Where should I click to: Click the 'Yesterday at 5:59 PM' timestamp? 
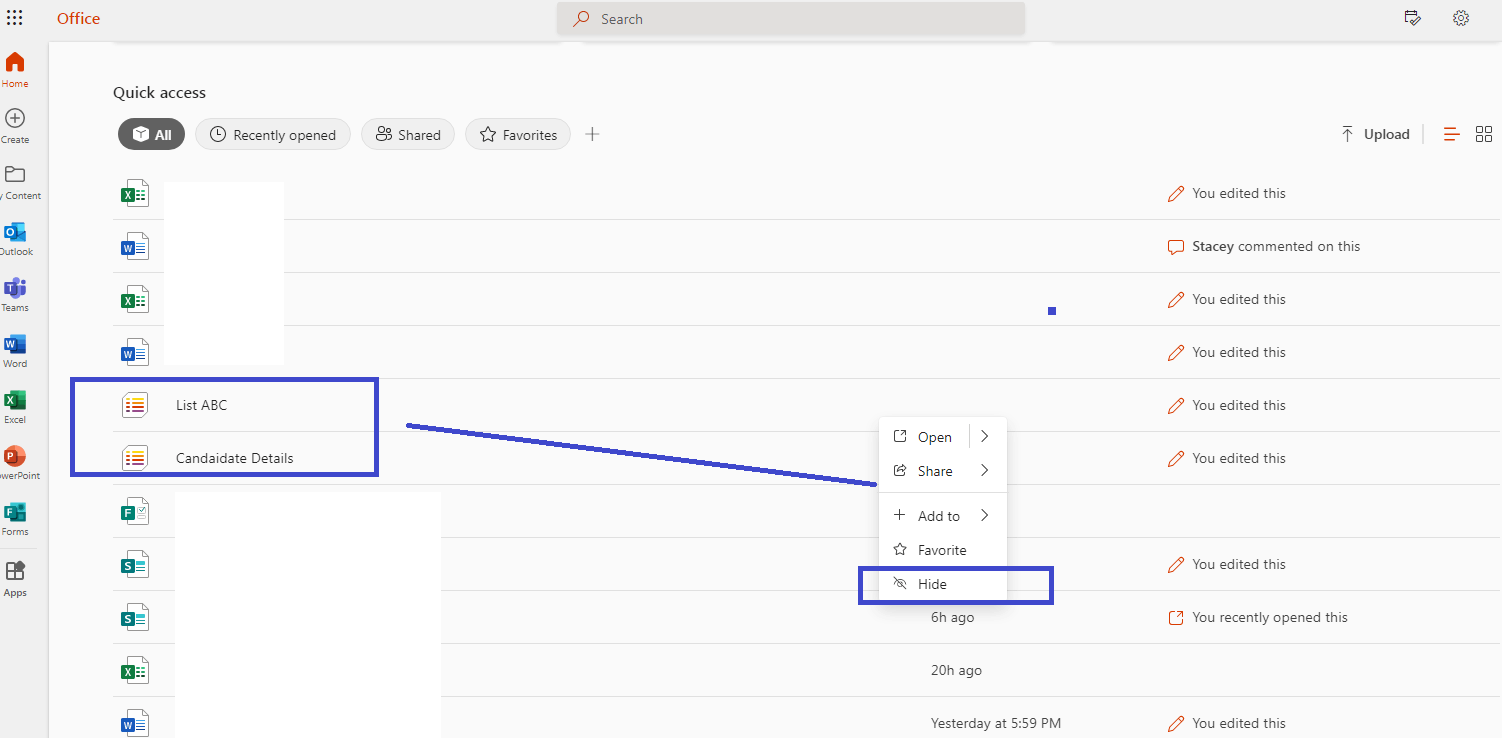996,723
